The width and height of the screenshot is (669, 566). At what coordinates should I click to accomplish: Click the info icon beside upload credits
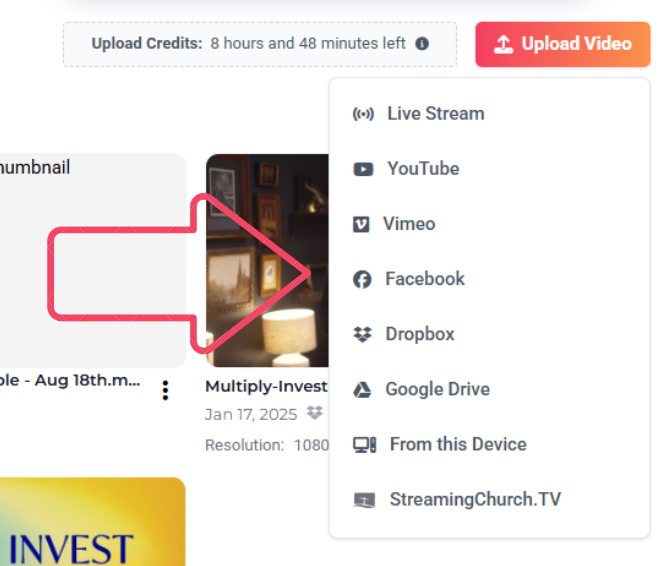[x=422, y=44]
